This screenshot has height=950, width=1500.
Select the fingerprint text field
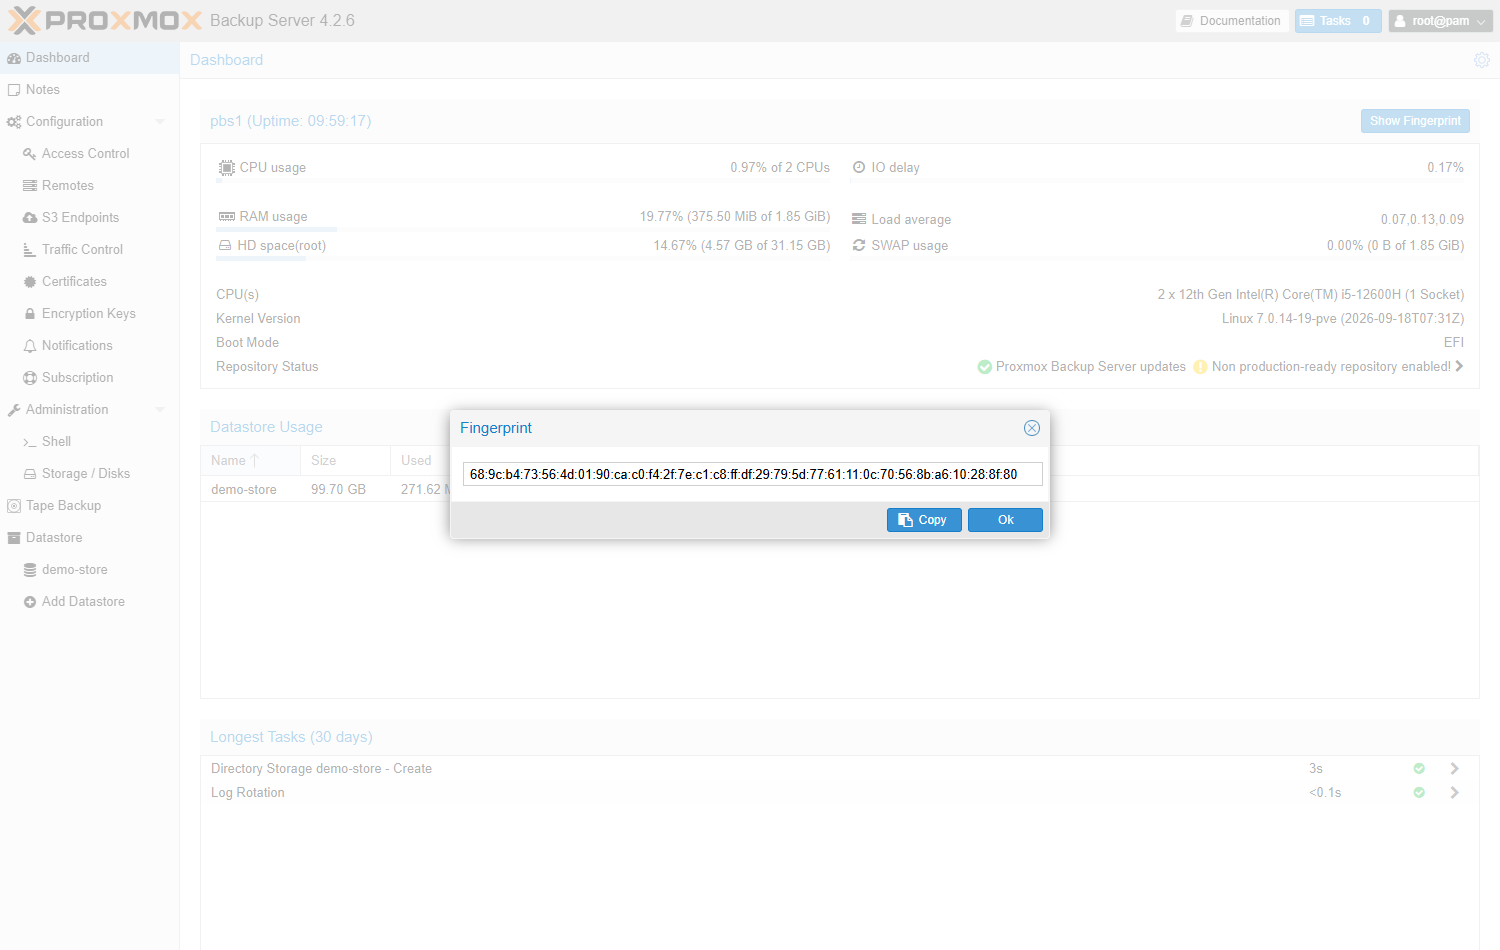coord(753,474)
